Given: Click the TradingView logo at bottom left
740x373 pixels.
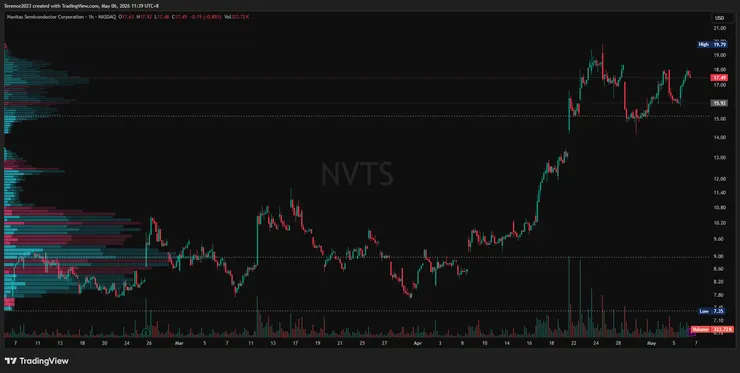Looking at the screenshot, I should 37,361.
